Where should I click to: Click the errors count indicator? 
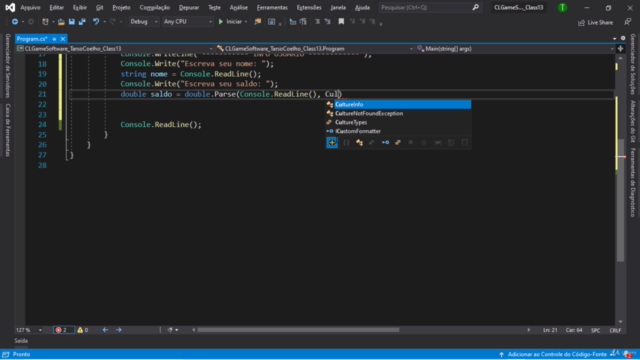63,330
